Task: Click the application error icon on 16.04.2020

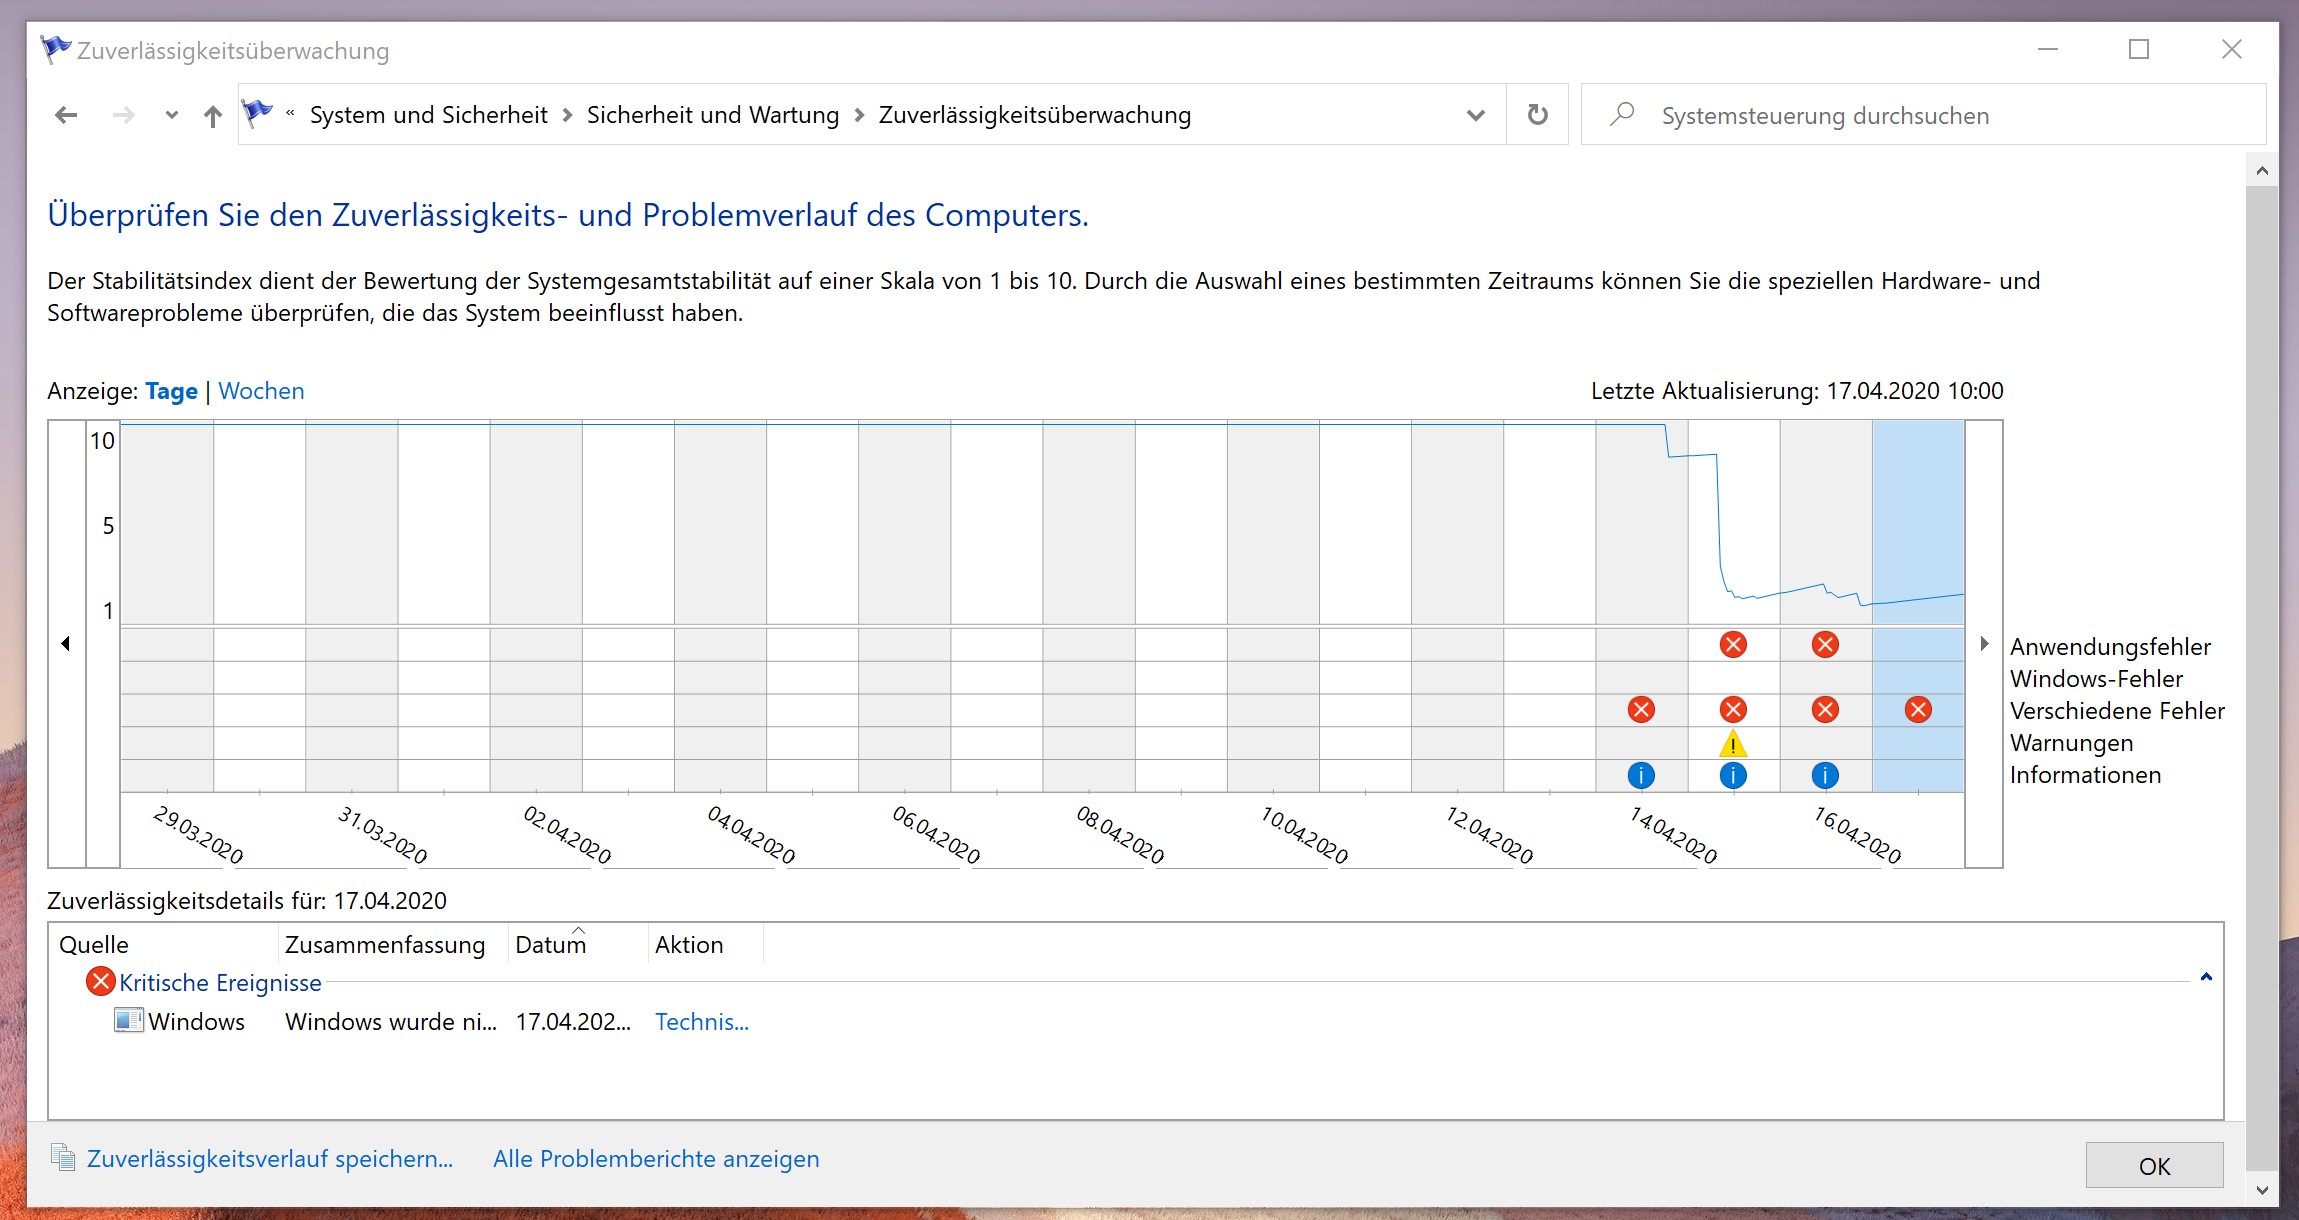Action: pyautogui.click(x=1825, y=645)
